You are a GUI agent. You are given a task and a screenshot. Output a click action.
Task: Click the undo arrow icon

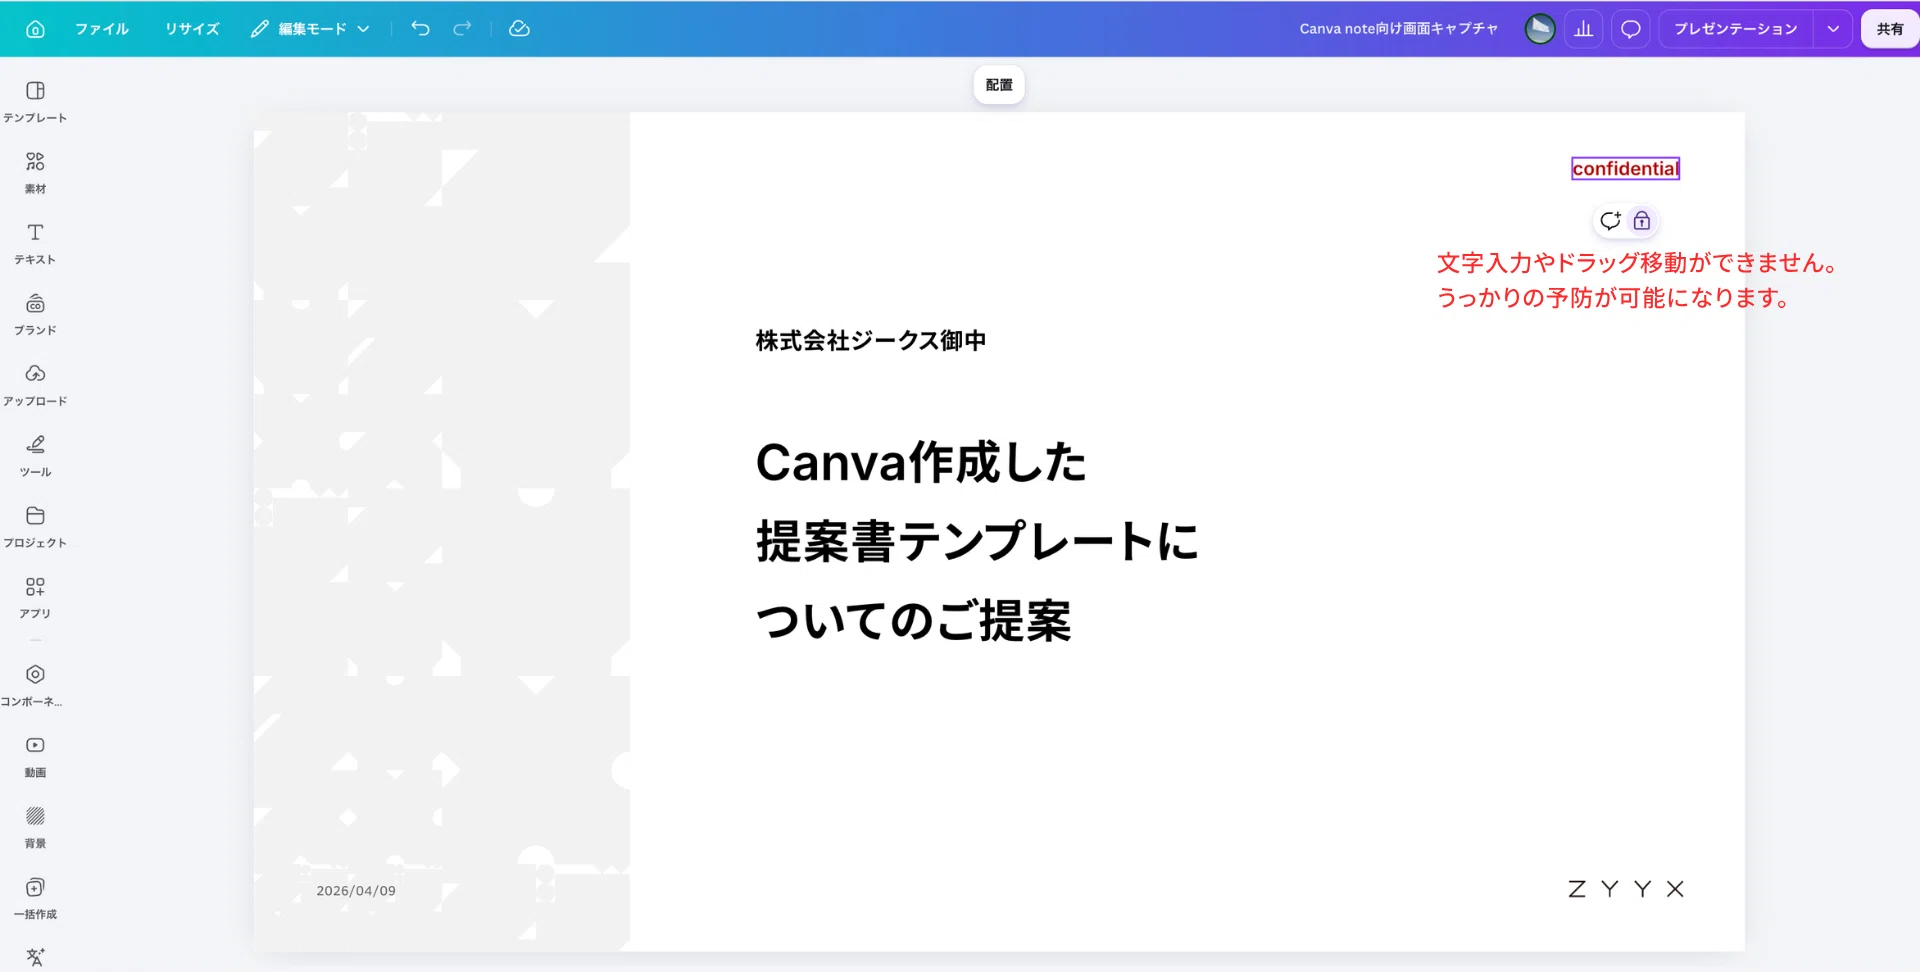[421, 29]
